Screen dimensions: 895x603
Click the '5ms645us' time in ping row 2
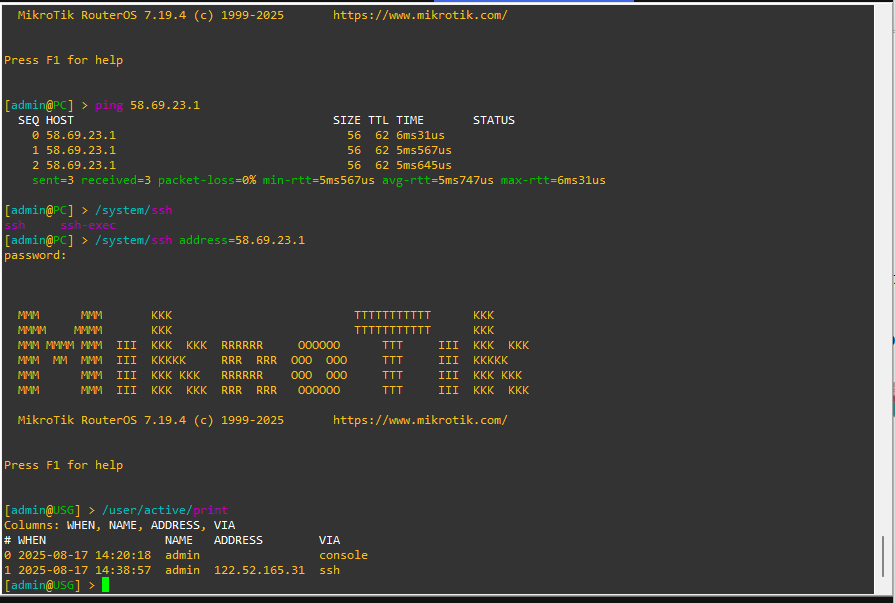coord(424,165)
